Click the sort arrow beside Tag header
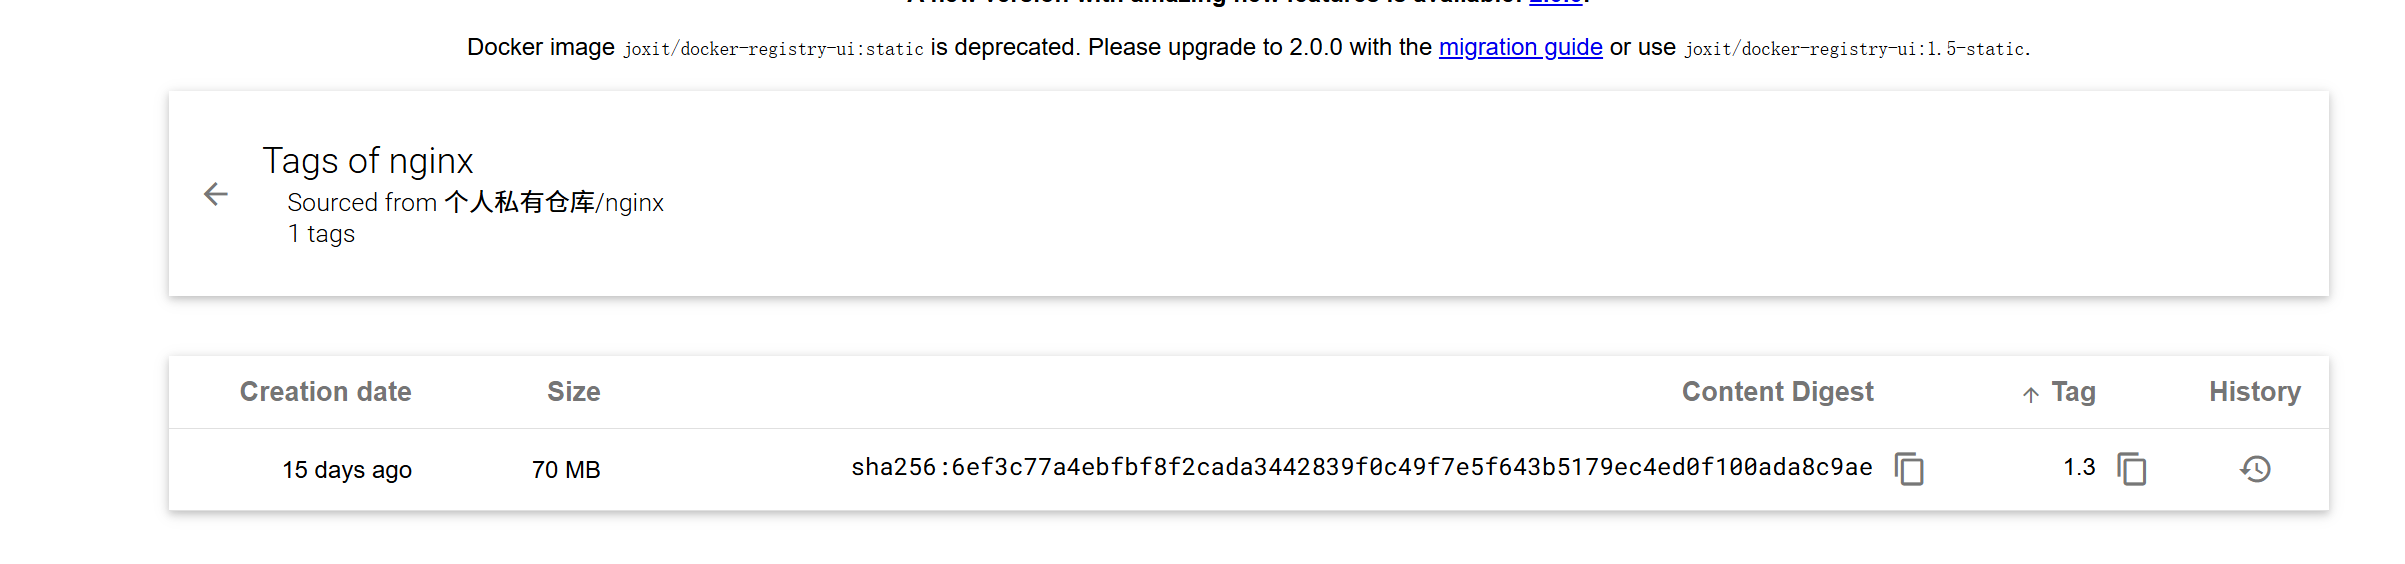The image size is (2405, 564). (2031, 394)
